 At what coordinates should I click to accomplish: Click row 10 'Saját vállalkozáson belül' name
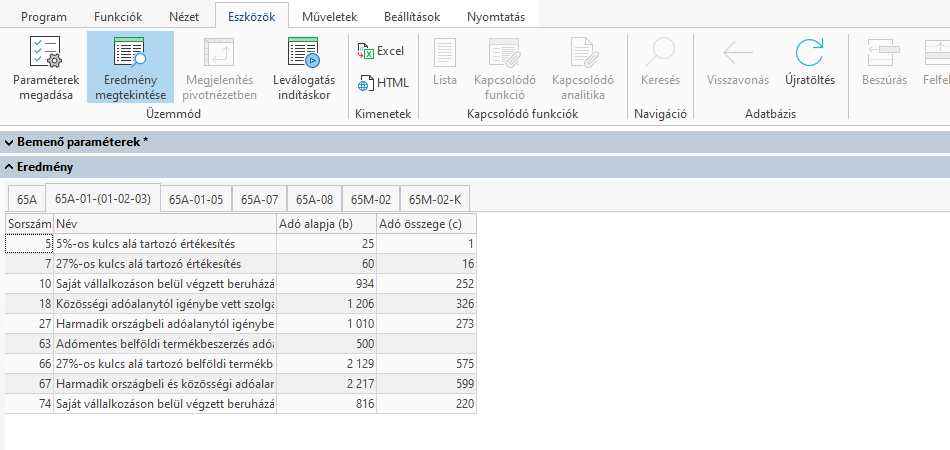[165, 284]
